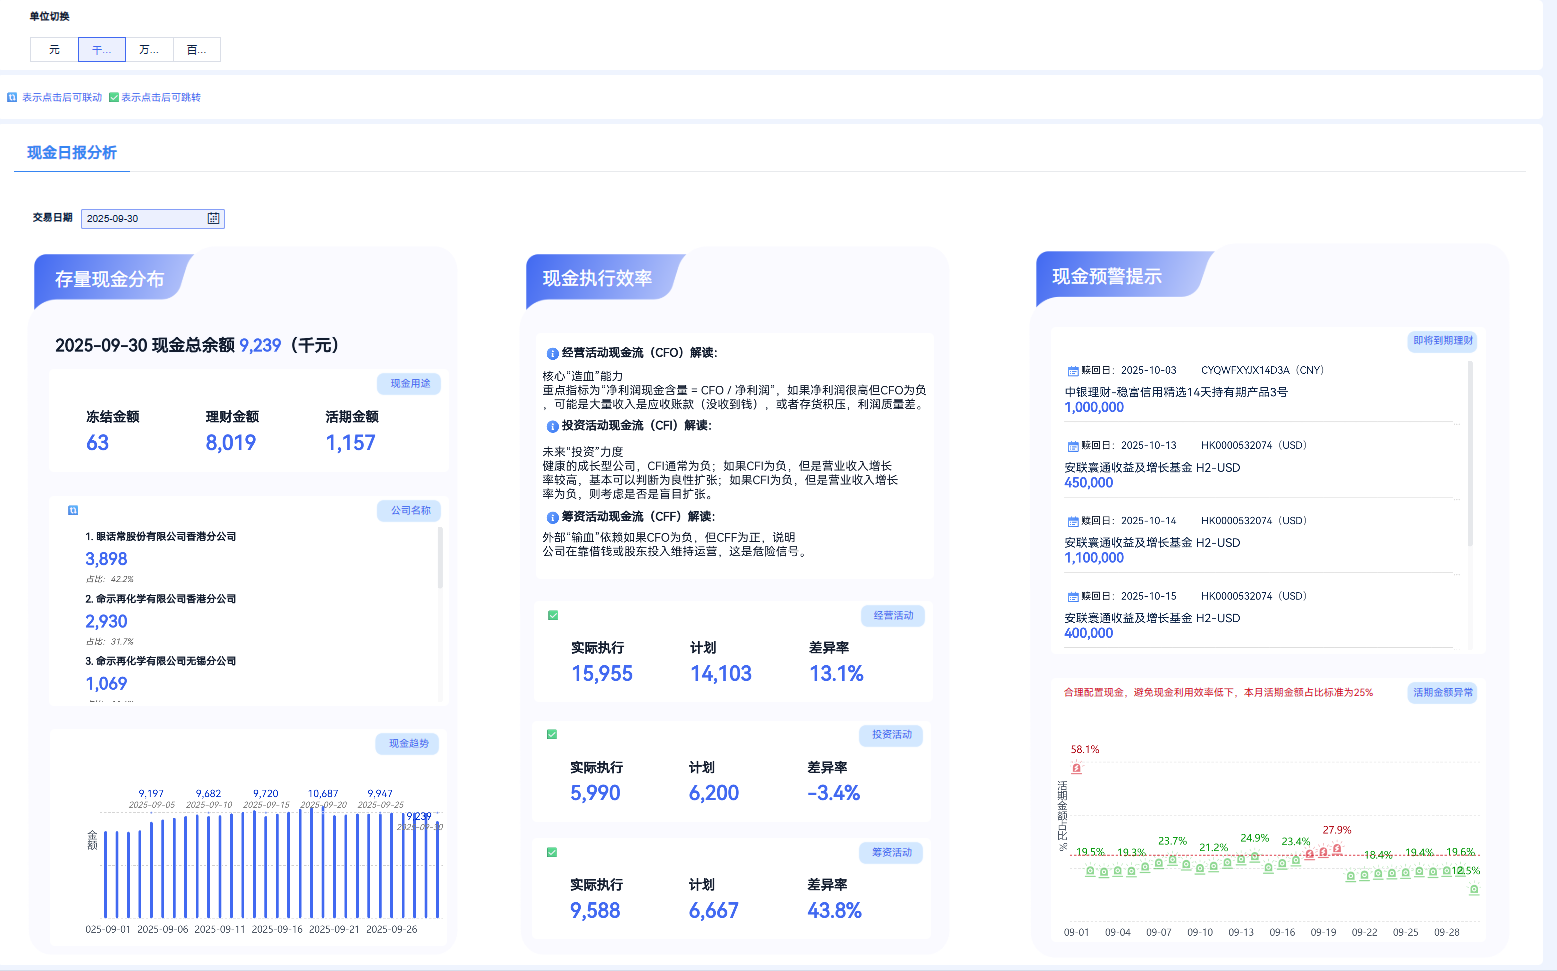Viewport: 1557px width, 971px height.
Task: Click the 活期金额异常 tag
Action: [x=1443, y=693]
